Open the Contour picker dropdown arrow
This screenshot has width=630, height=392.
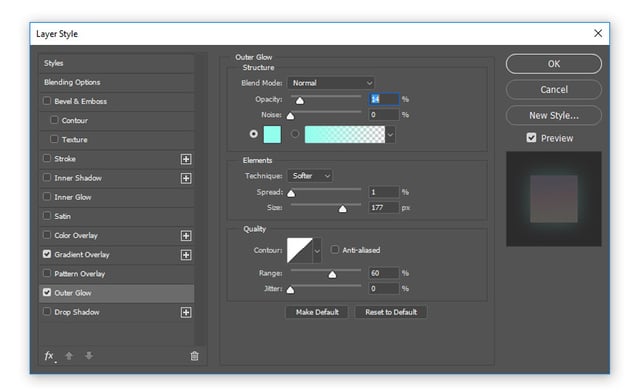click(317, 251)
